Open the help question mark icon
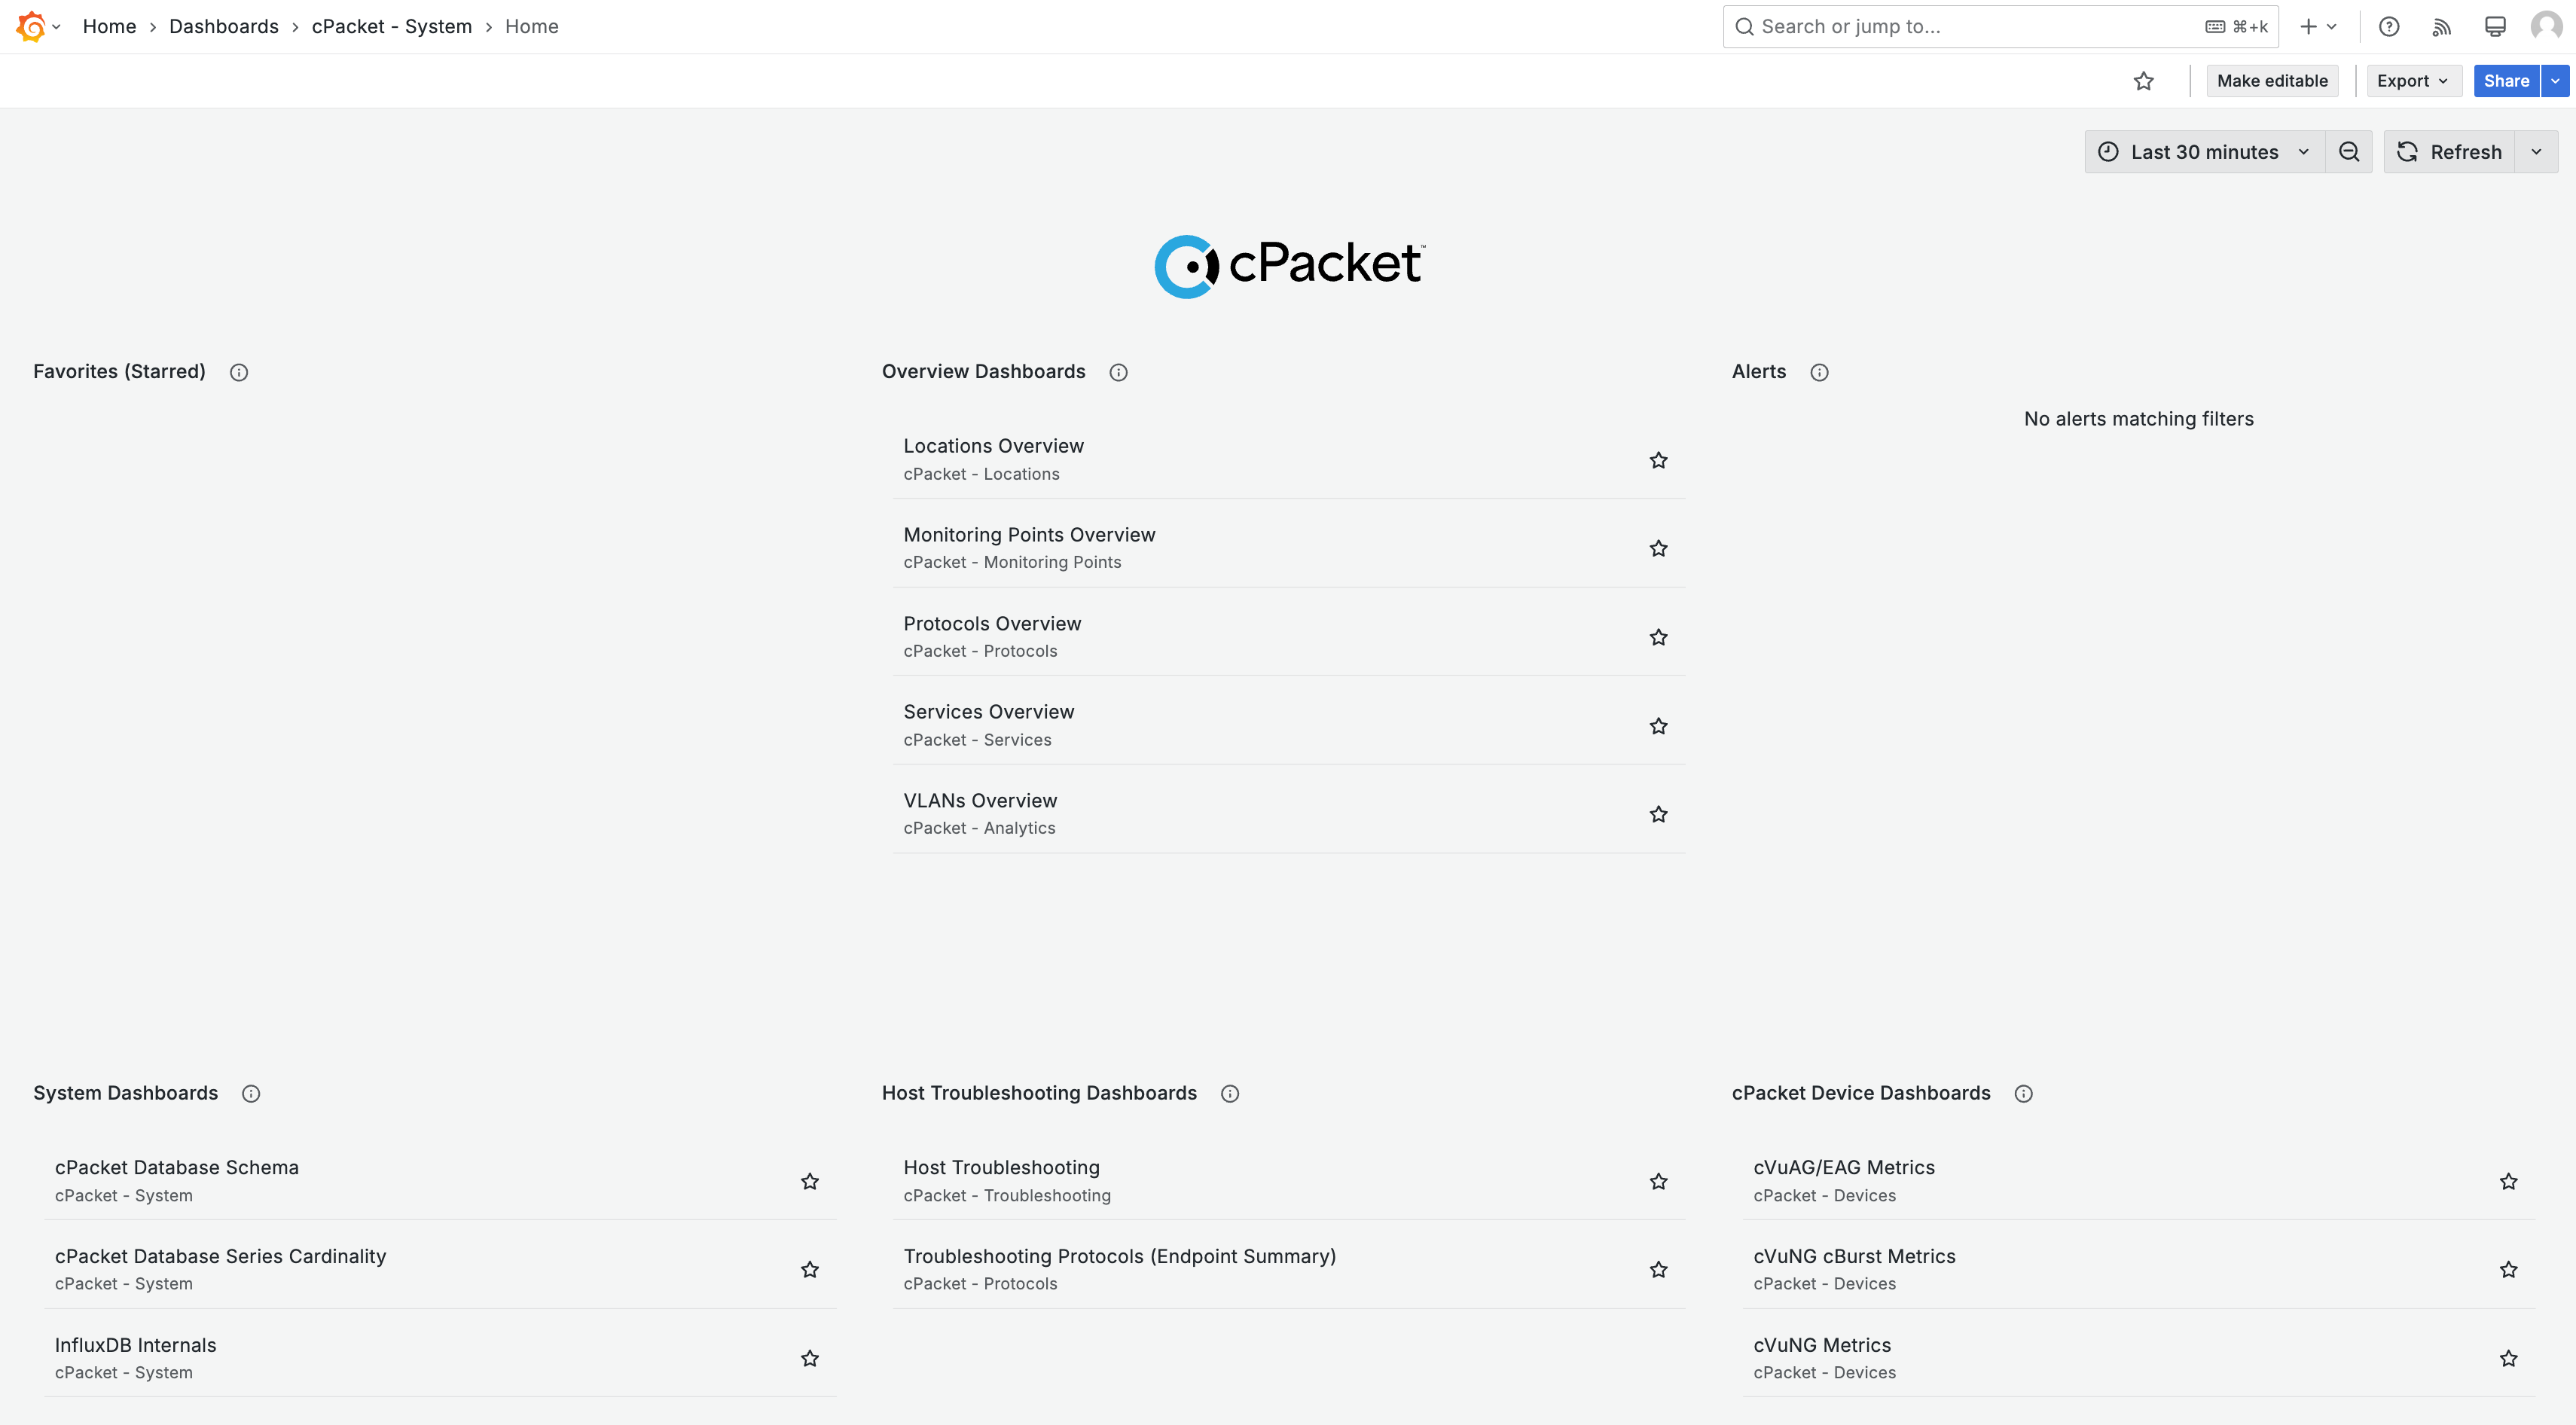The width and height of the screenshot is (2576, 1425). tap(2389, 27)
